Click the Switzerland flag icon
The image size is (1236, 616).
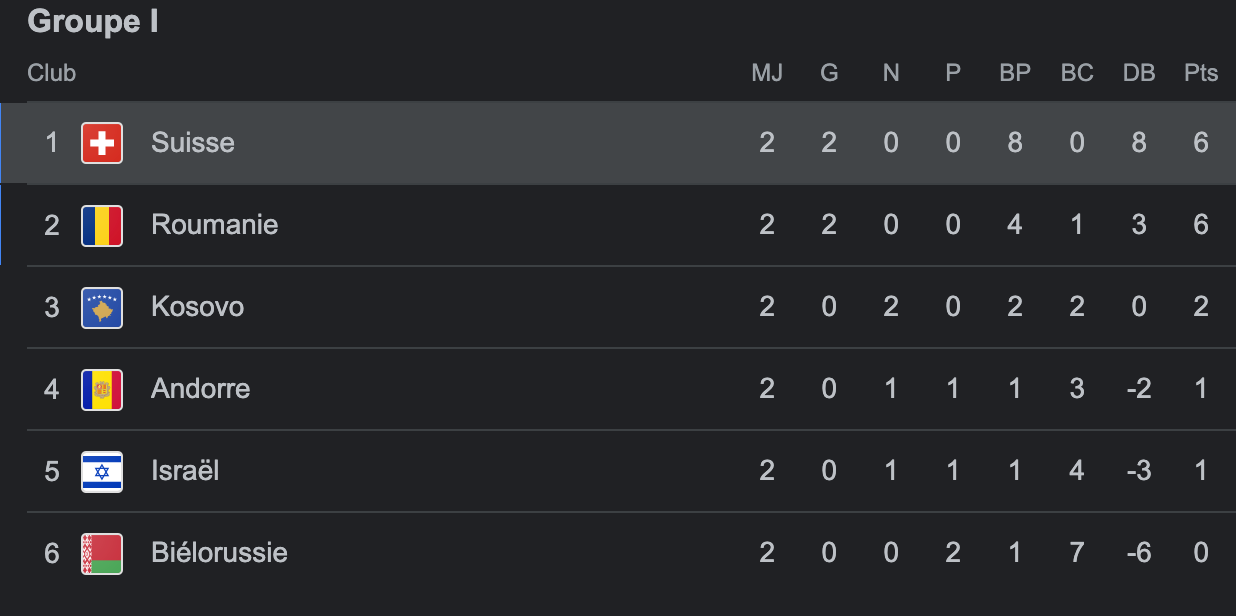(102, 143)
